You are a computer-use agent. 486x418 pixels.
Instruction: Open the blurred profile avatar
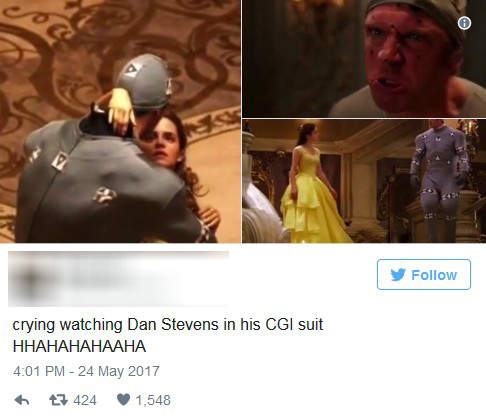pos(30,279)
